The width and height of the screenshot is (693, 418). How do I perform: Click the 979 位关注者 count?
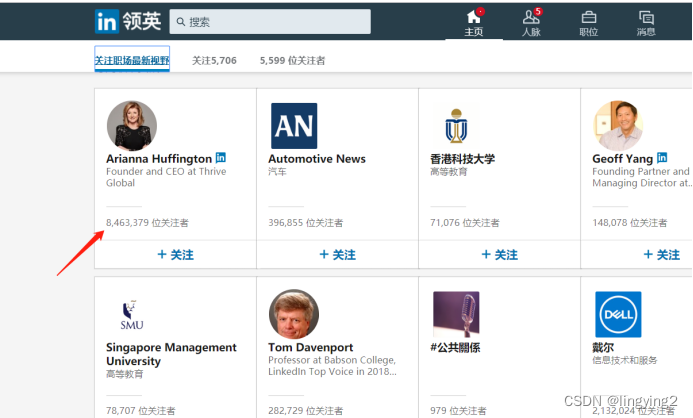tap(458, 411)
